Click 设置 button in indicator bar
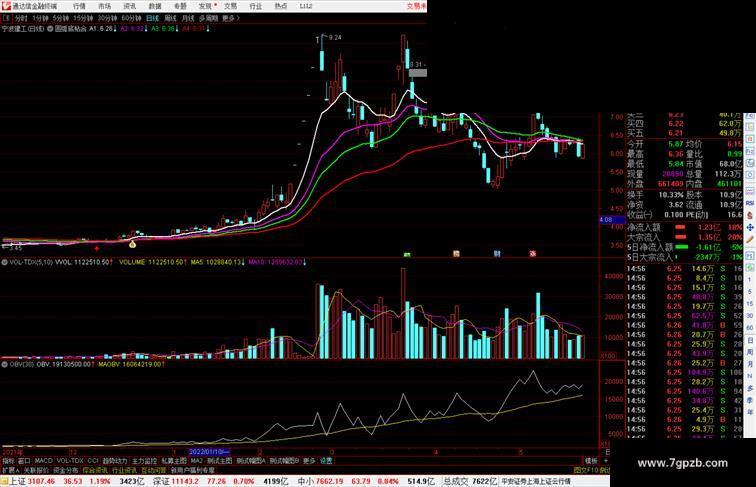 (326, 461)
